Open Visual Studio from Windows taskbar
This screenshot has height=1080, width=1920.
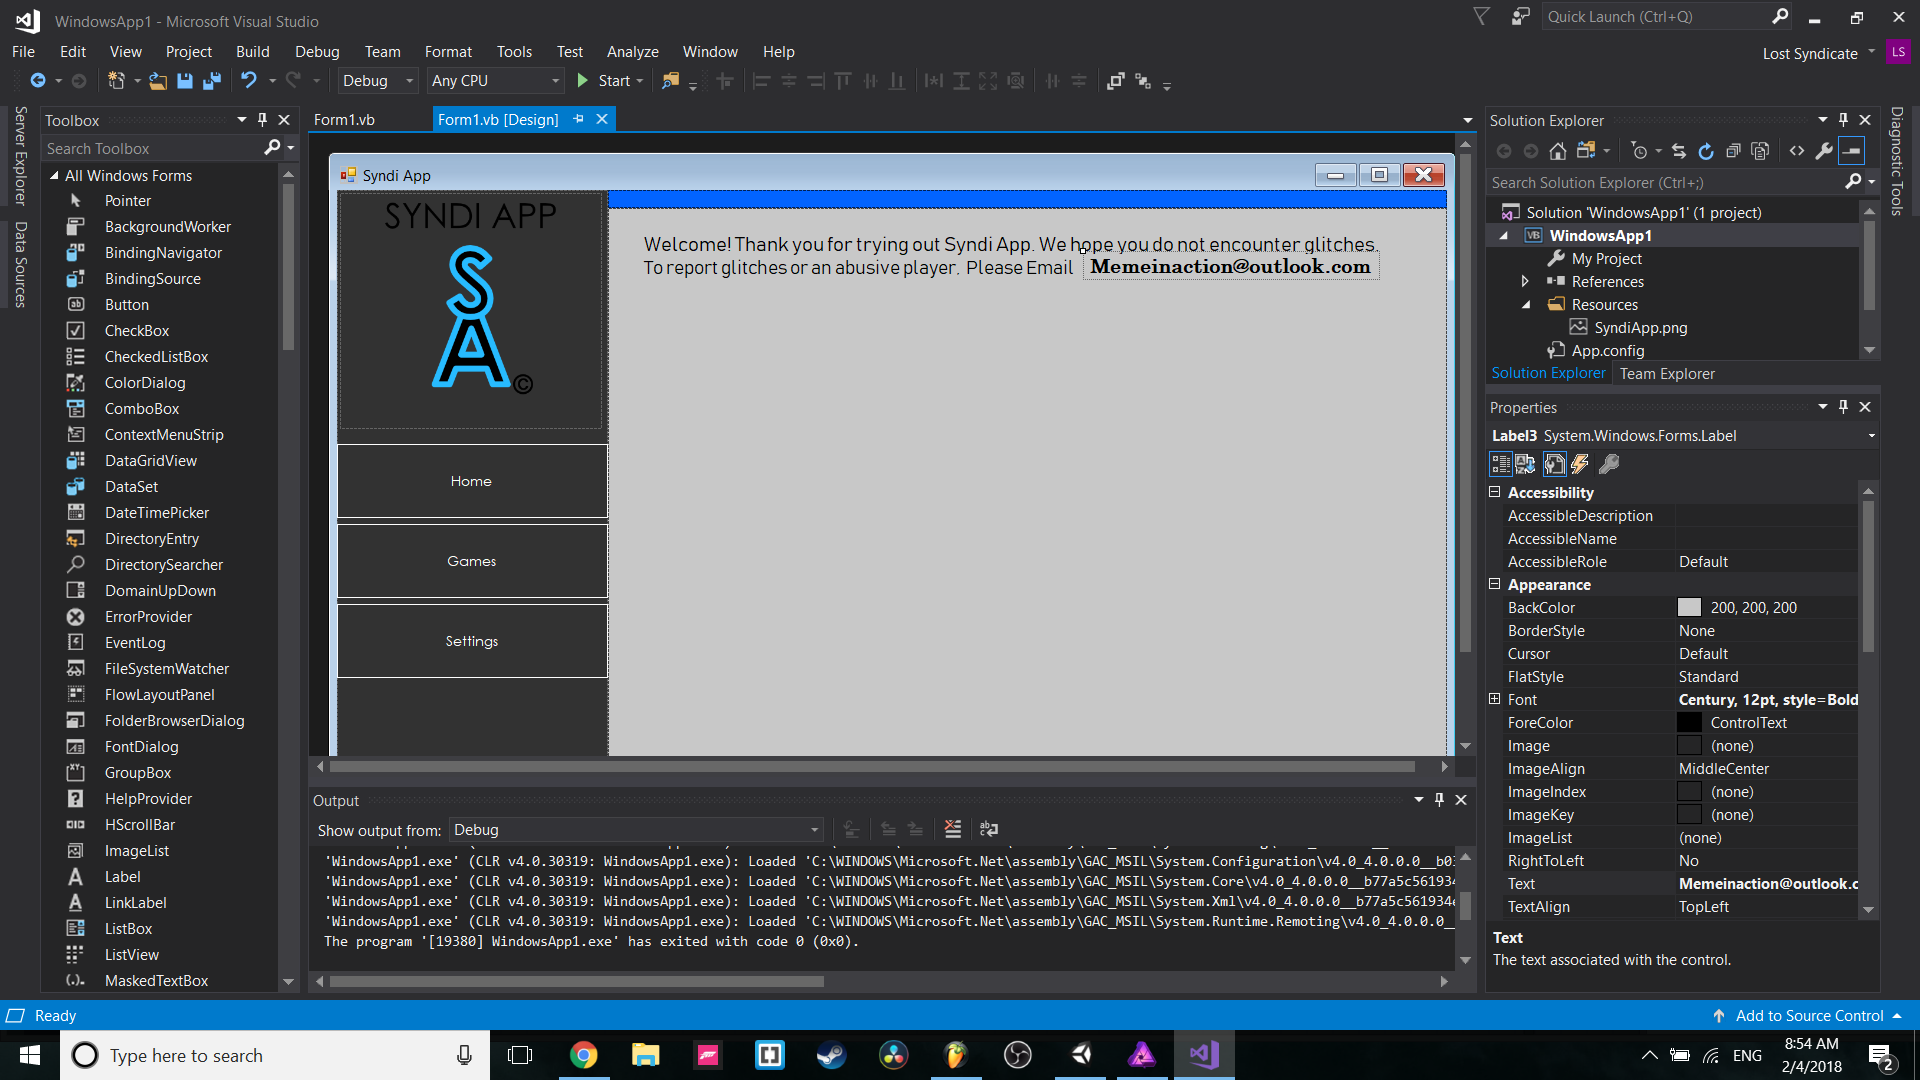point(1203,1055)
